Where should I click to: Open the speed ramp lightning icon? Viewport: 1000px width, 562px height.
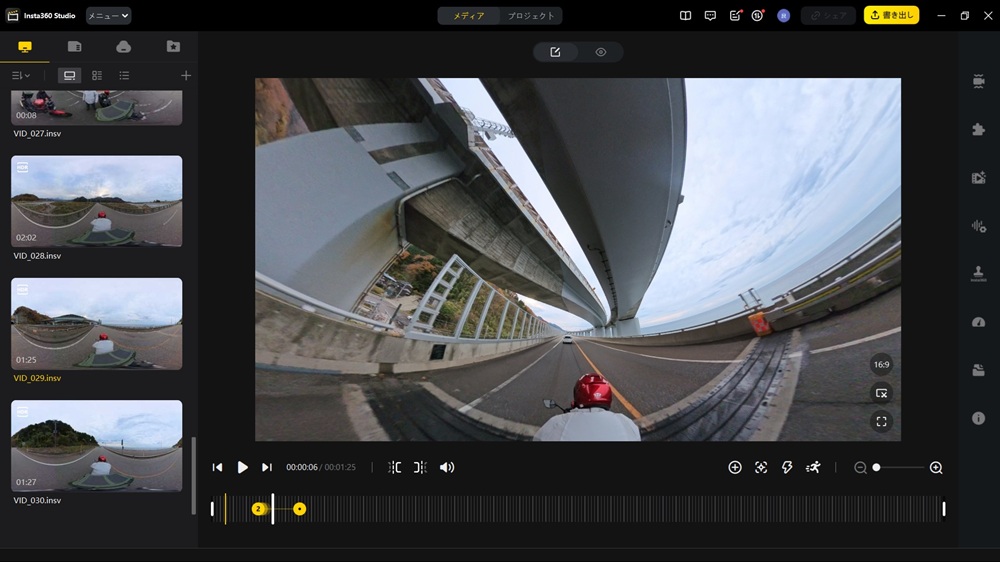tap(787, 468)
